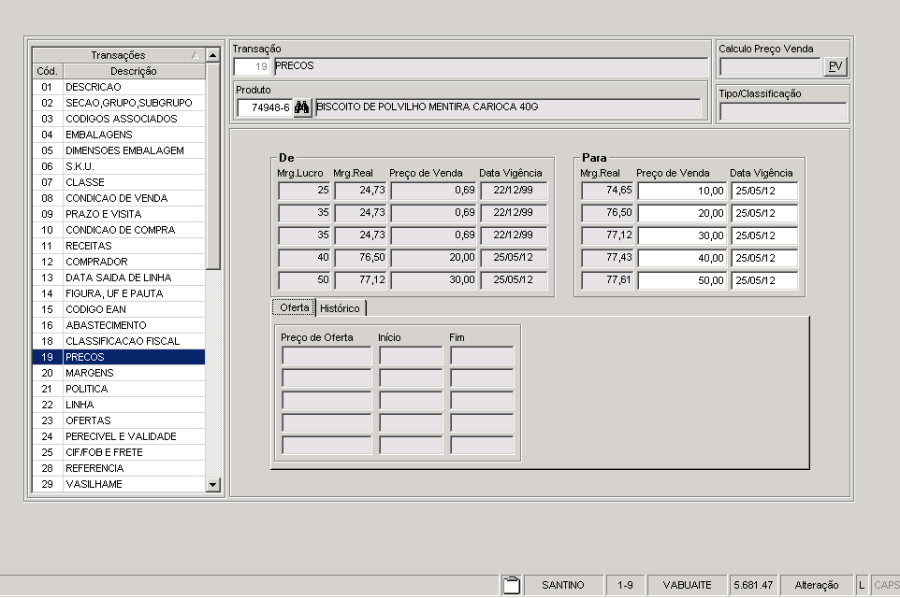The width and height of the screenshot is (900, 598).
Task: Click Para Mrg.Real value 74,65
Action: click(x=607, y=191)
